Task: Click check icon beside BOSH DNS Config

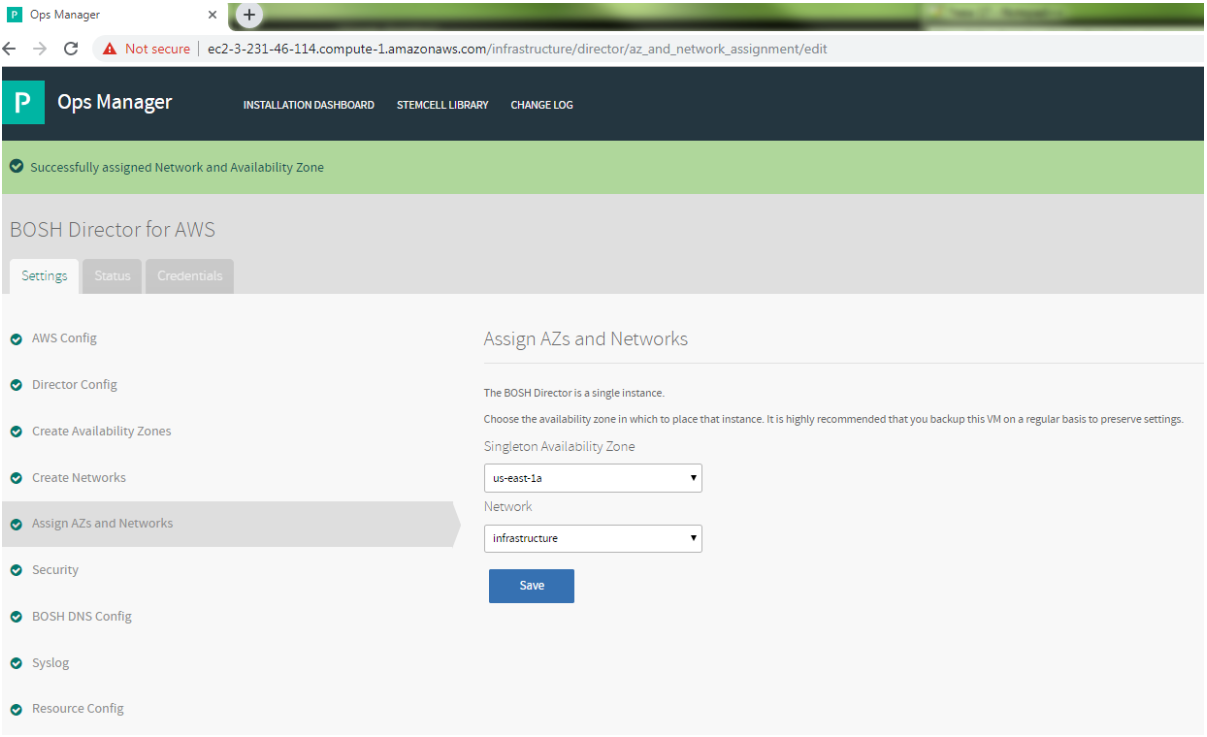Action: [16, 617]
